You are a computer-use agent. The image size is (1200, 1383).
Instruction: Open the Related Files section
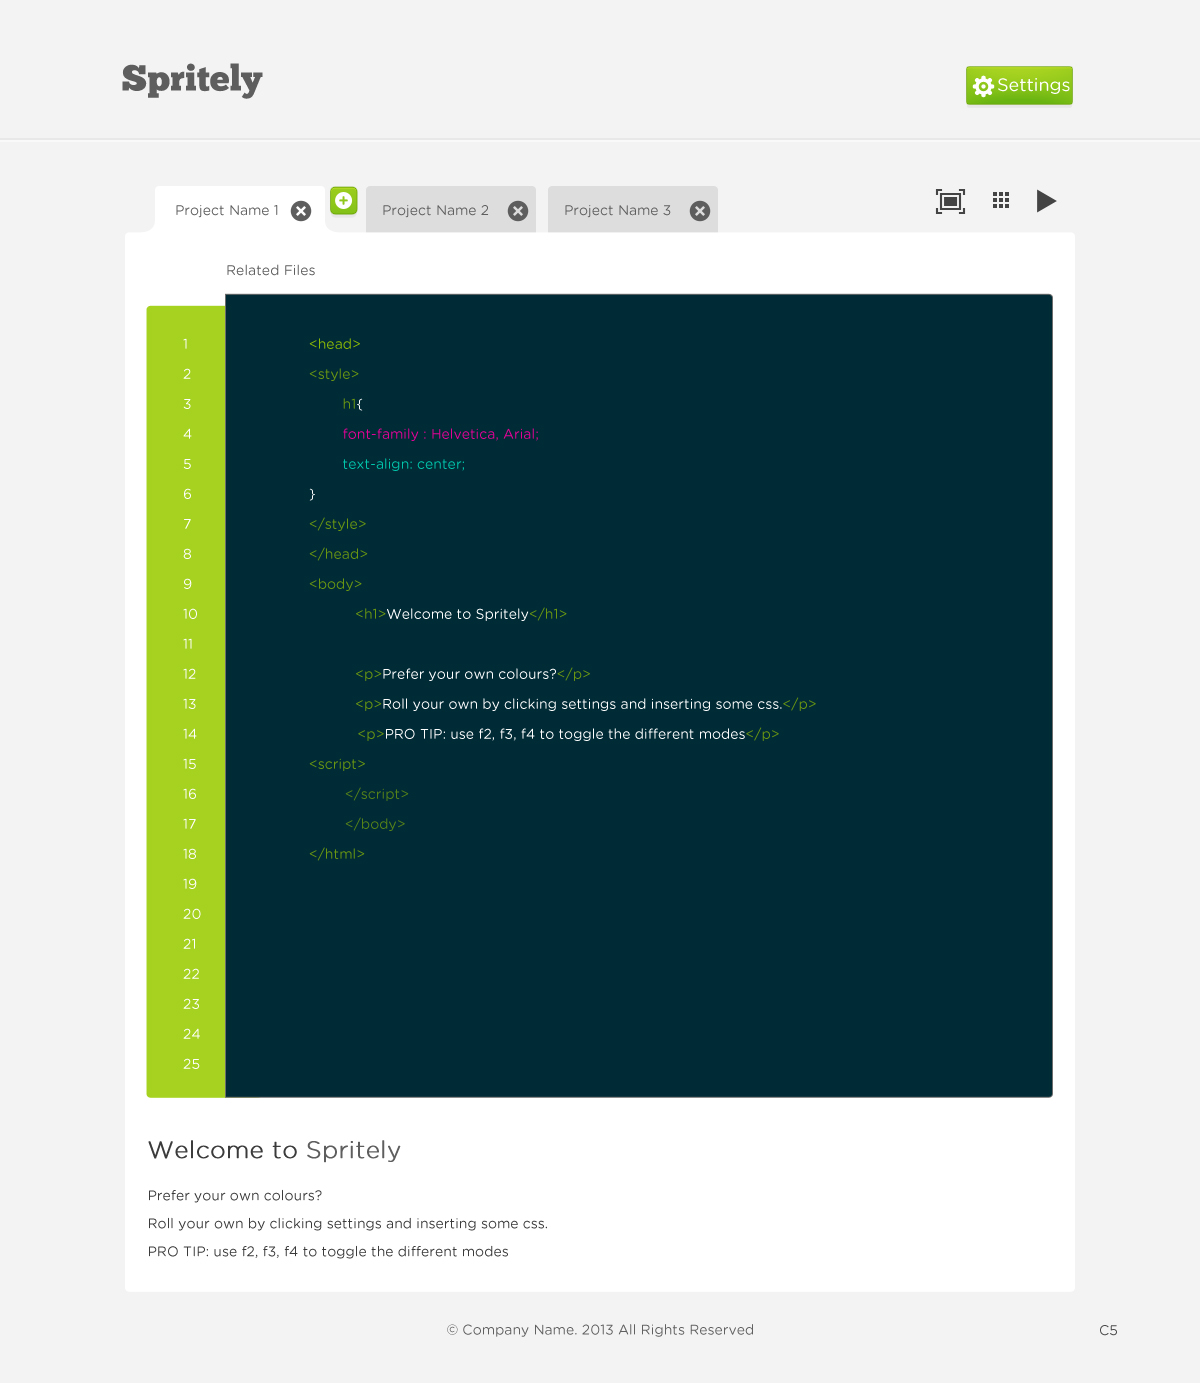[x=270, y=270]
